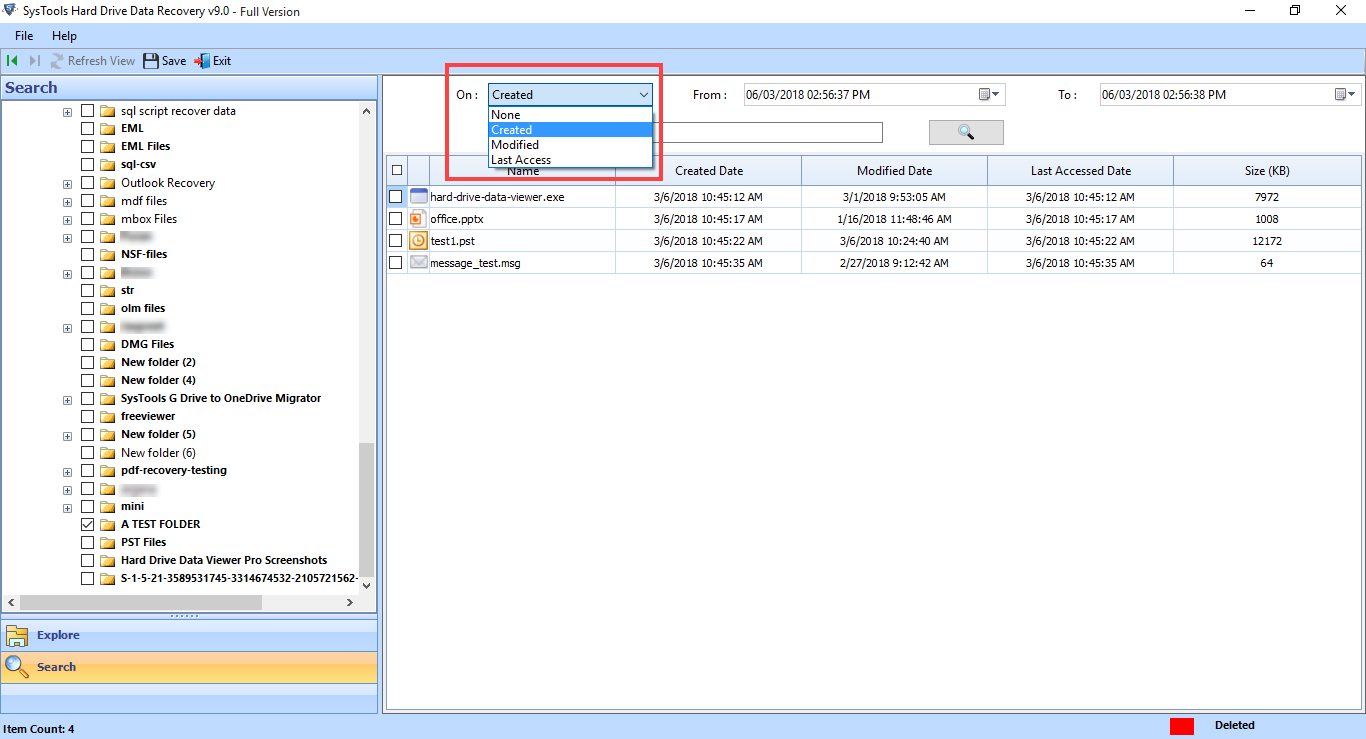Click the Save floppy disk icon
The height and width of the screenshot is (739, 1366).
(x=149, y=60)
